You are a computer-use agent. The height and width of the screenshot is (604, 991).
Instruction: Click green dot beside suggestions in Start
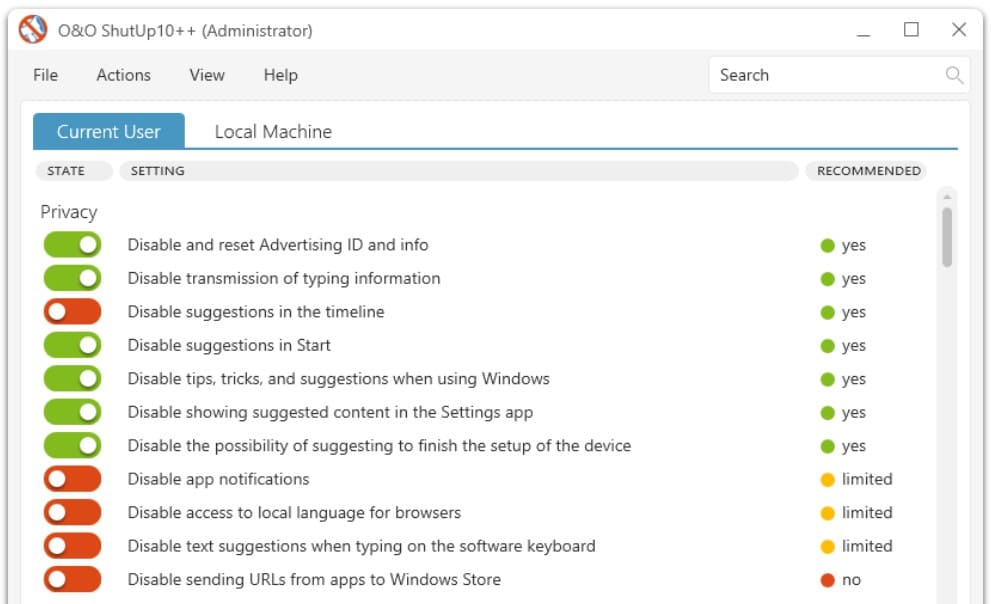[x=827, y=346]
